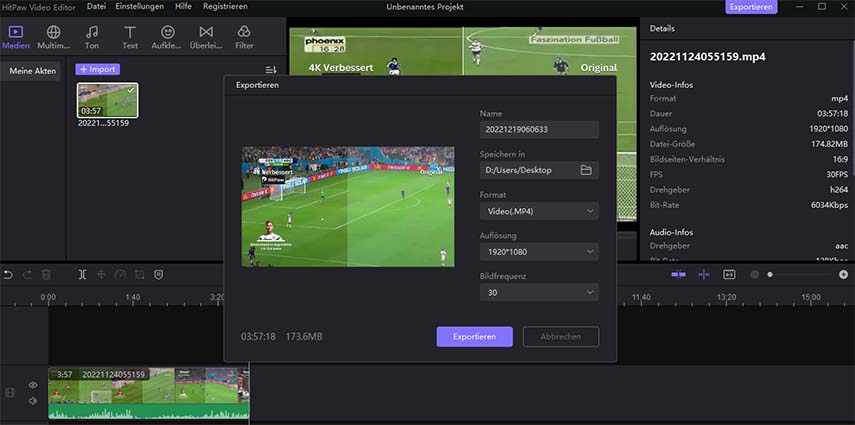855x425 pixels.
Task: Select the Text tool tab
Action: click(130, 37)
